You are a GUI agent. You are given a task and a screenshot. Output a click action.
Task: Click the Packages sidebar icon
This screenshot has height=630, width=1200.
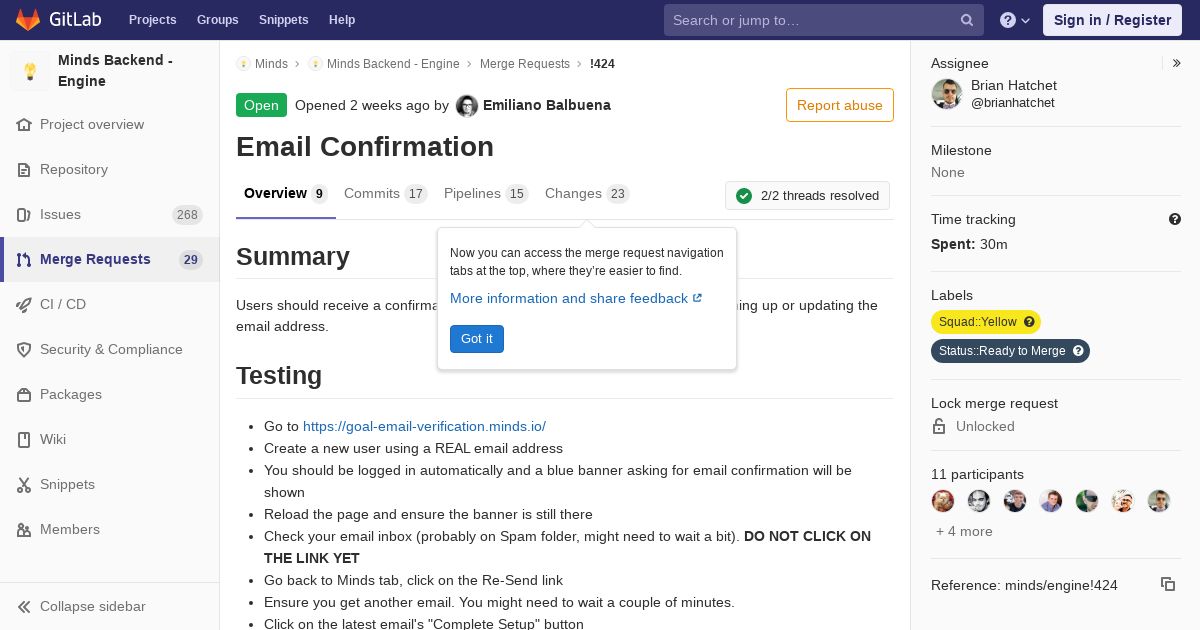pyautogui.click(x=24, y=395)
